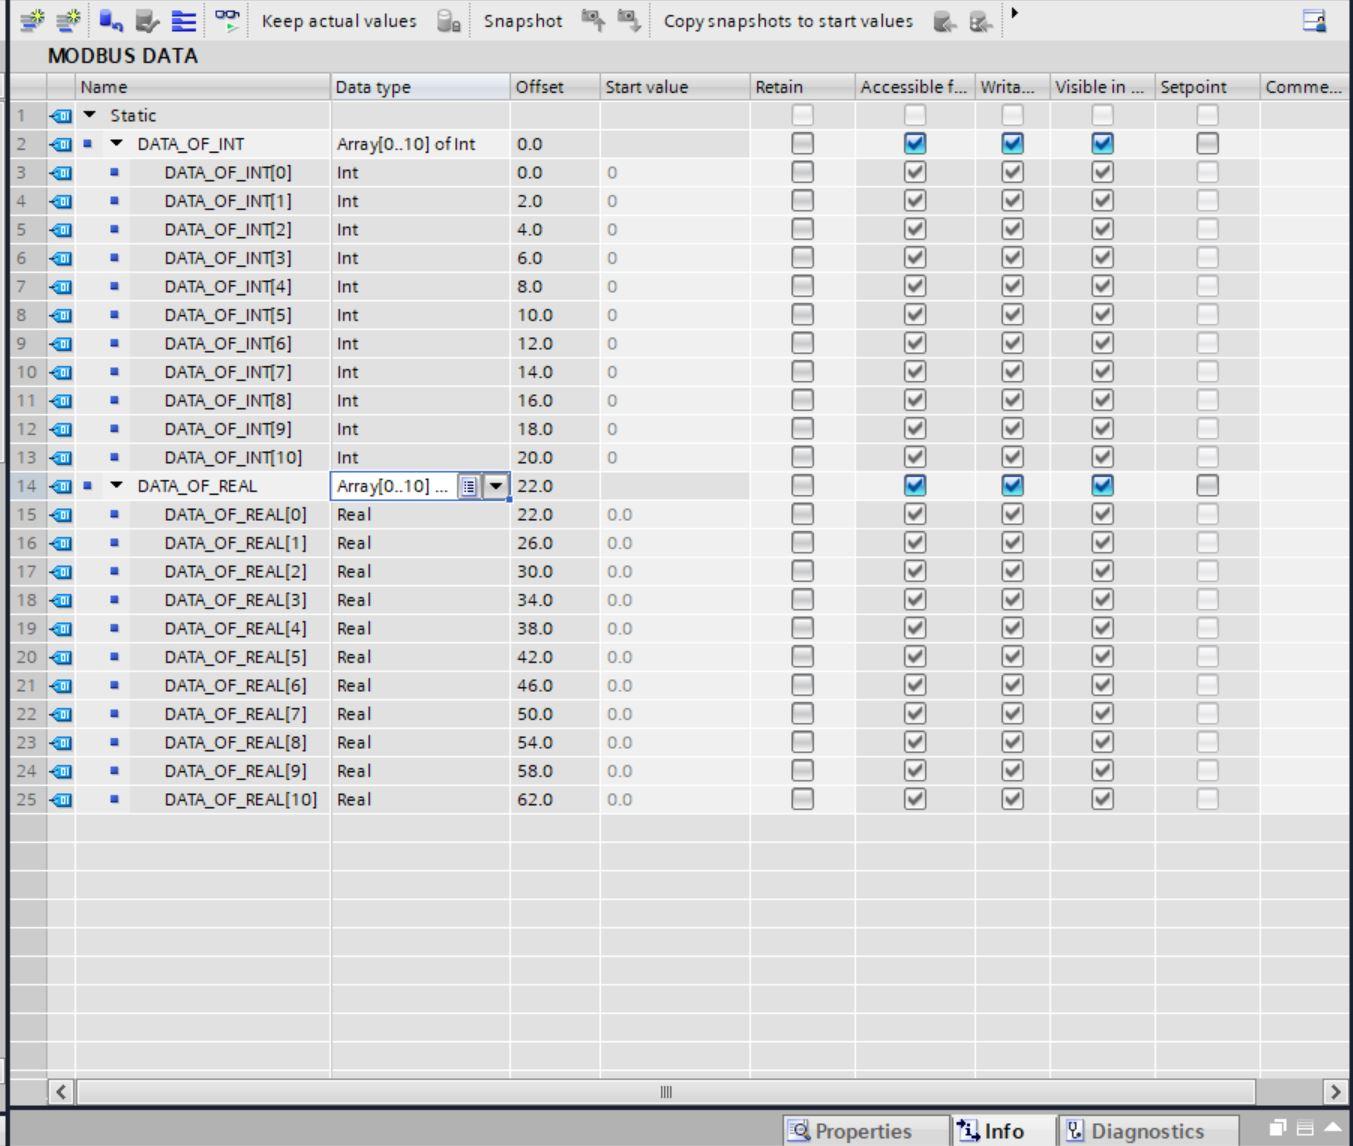Image resolution: width=1353 pixels, height=1146 pixels.
Task: Click the tag icon on the DATA_OF_INT row
Action: point(61,144)
